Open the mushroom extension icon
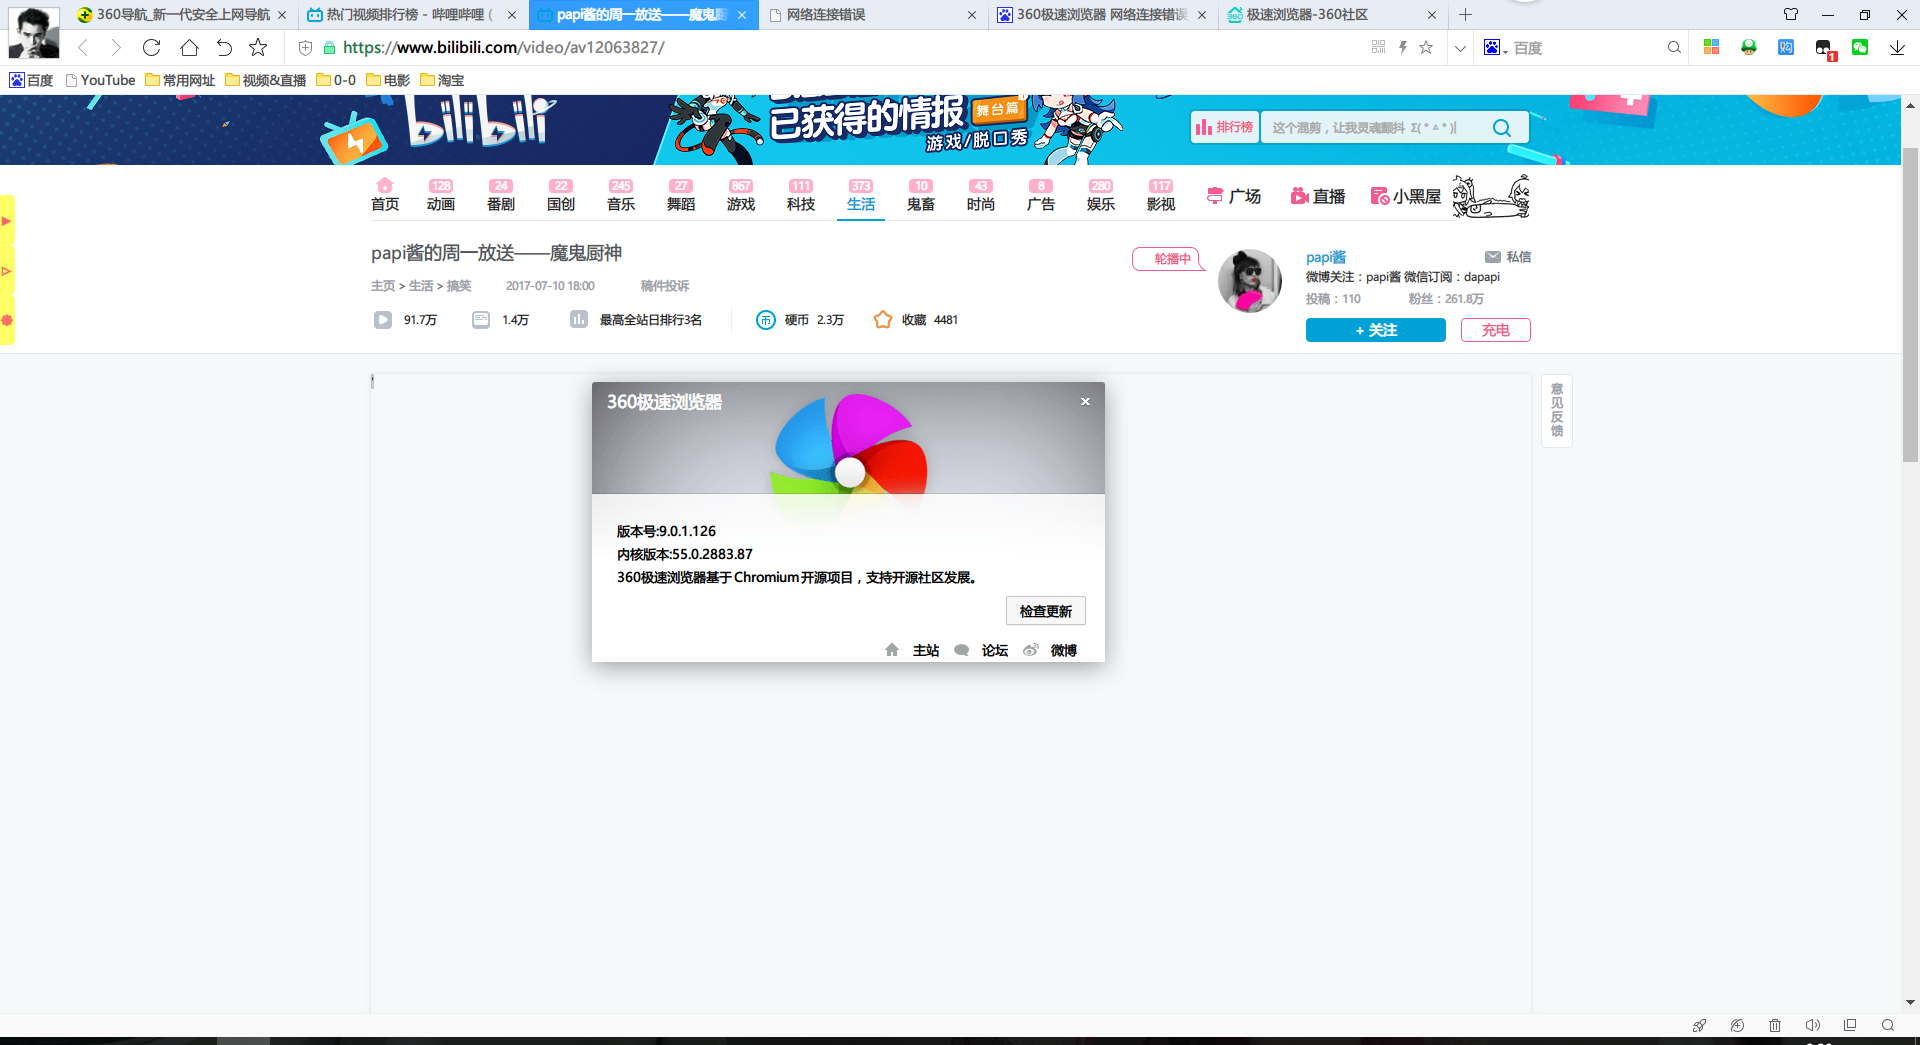1920x1045 pixels. click(x=1748, y=47)
